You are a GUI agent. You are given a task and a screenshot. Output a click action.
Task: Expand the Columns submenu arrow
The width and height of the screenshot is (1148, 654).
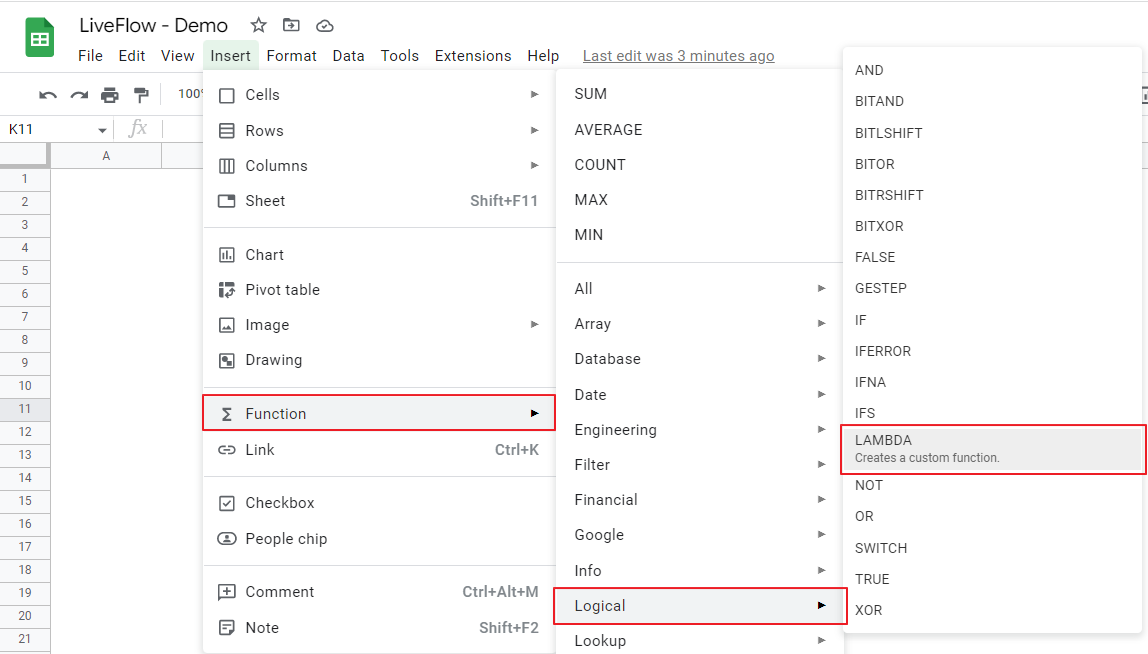pyautogui.click(x=534, y=166)
